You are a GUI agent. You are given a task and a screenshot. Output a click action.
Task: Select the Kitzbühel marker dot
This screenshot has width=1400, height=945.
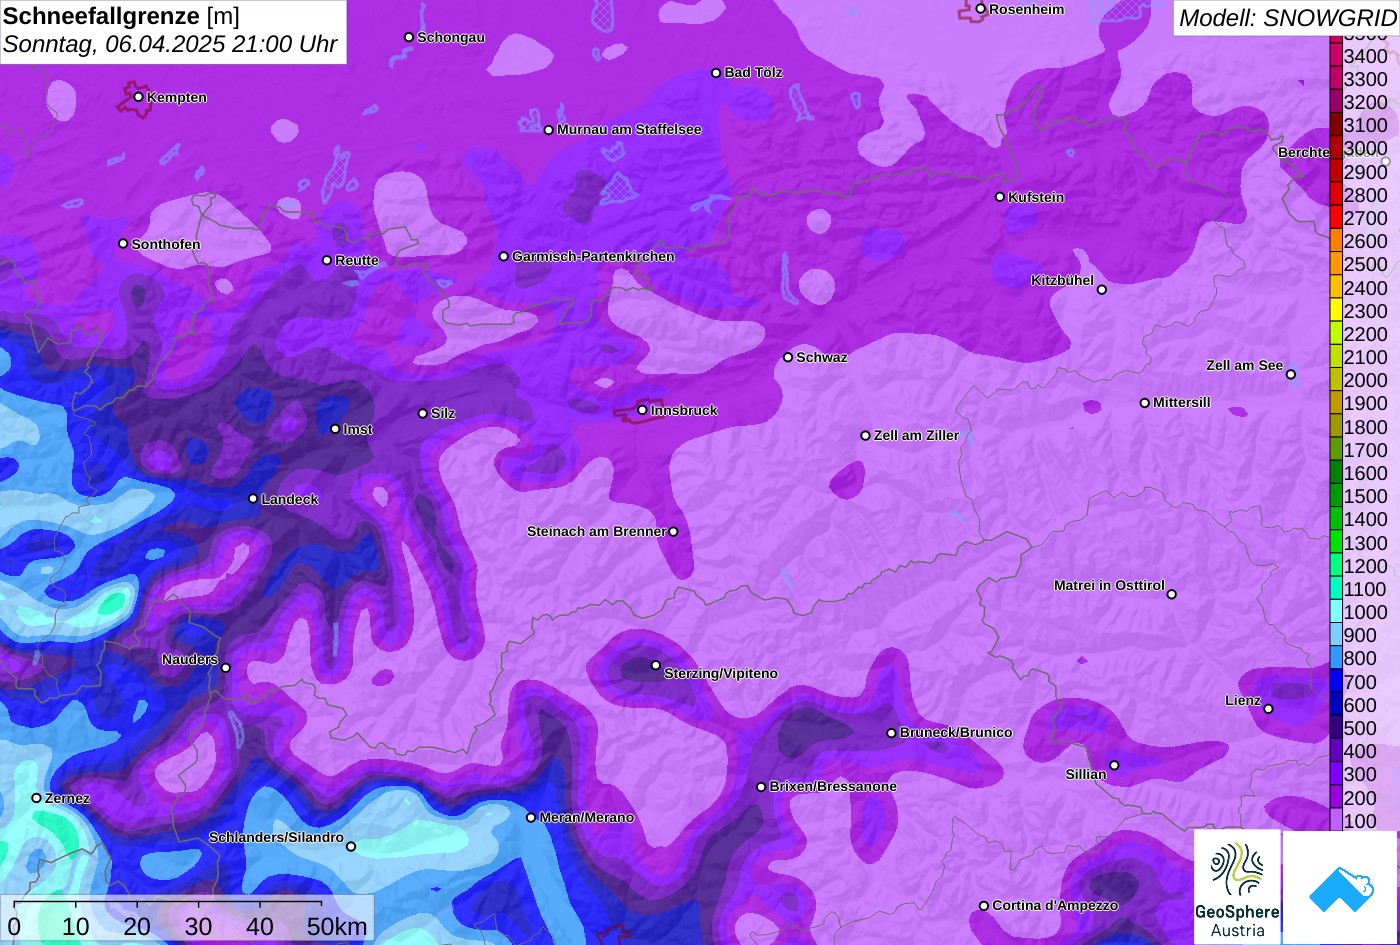click(x=1101, y=290)
